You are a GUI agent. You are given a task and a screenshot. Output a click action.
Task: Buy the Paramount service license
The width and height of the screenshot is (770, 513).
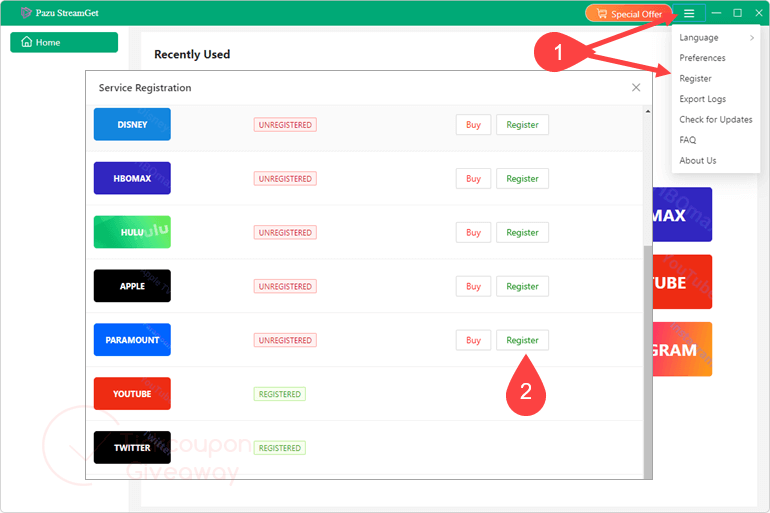[x=473, y=340]
